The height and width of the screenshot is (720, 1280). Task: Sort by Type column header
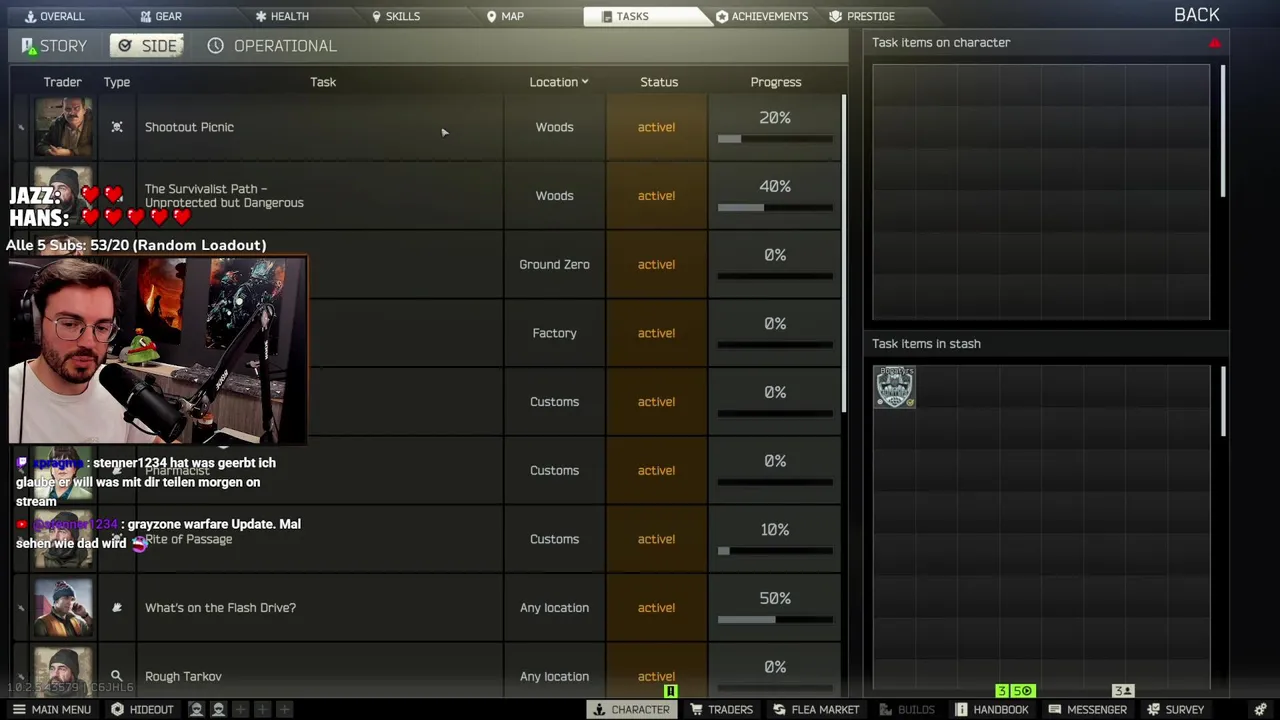[x=117, y=82]
